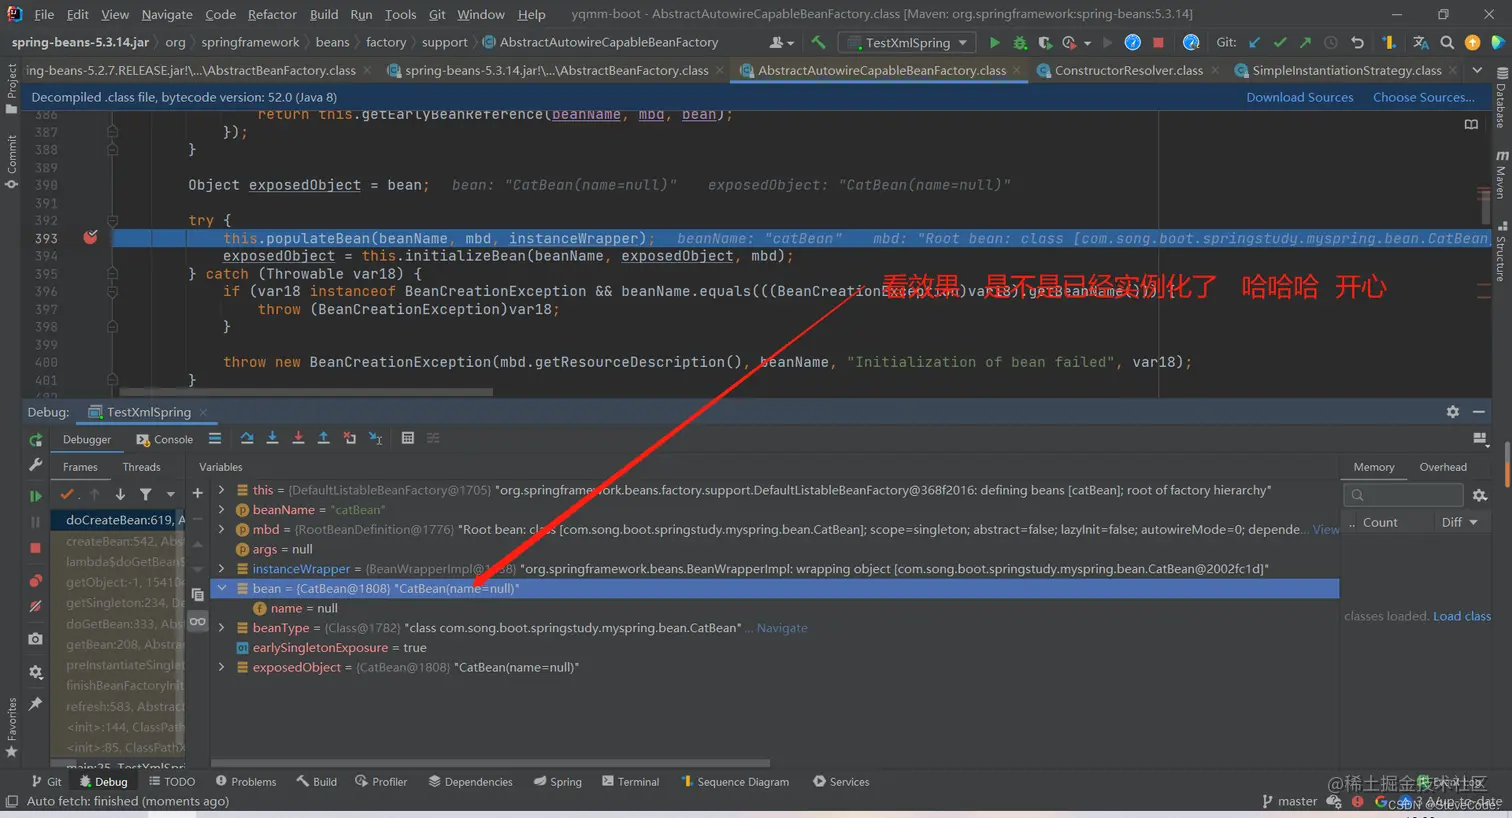This screenshot has width=1512, height=818.
Task: Click the Build hammer icon
Action: pos(818,43)
